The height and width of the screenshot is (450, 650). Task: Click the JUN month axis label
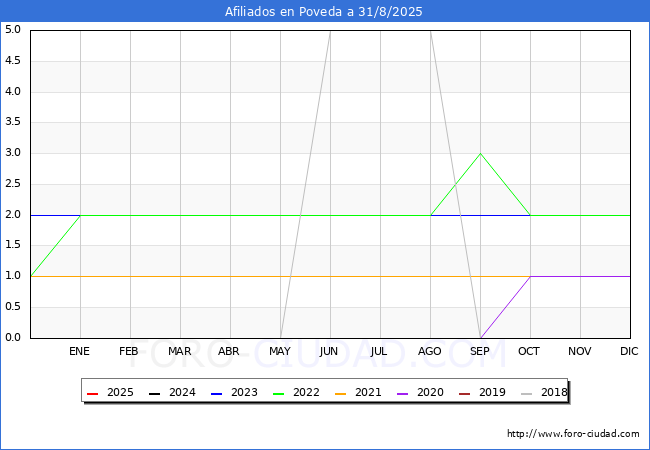pos(329,351)
